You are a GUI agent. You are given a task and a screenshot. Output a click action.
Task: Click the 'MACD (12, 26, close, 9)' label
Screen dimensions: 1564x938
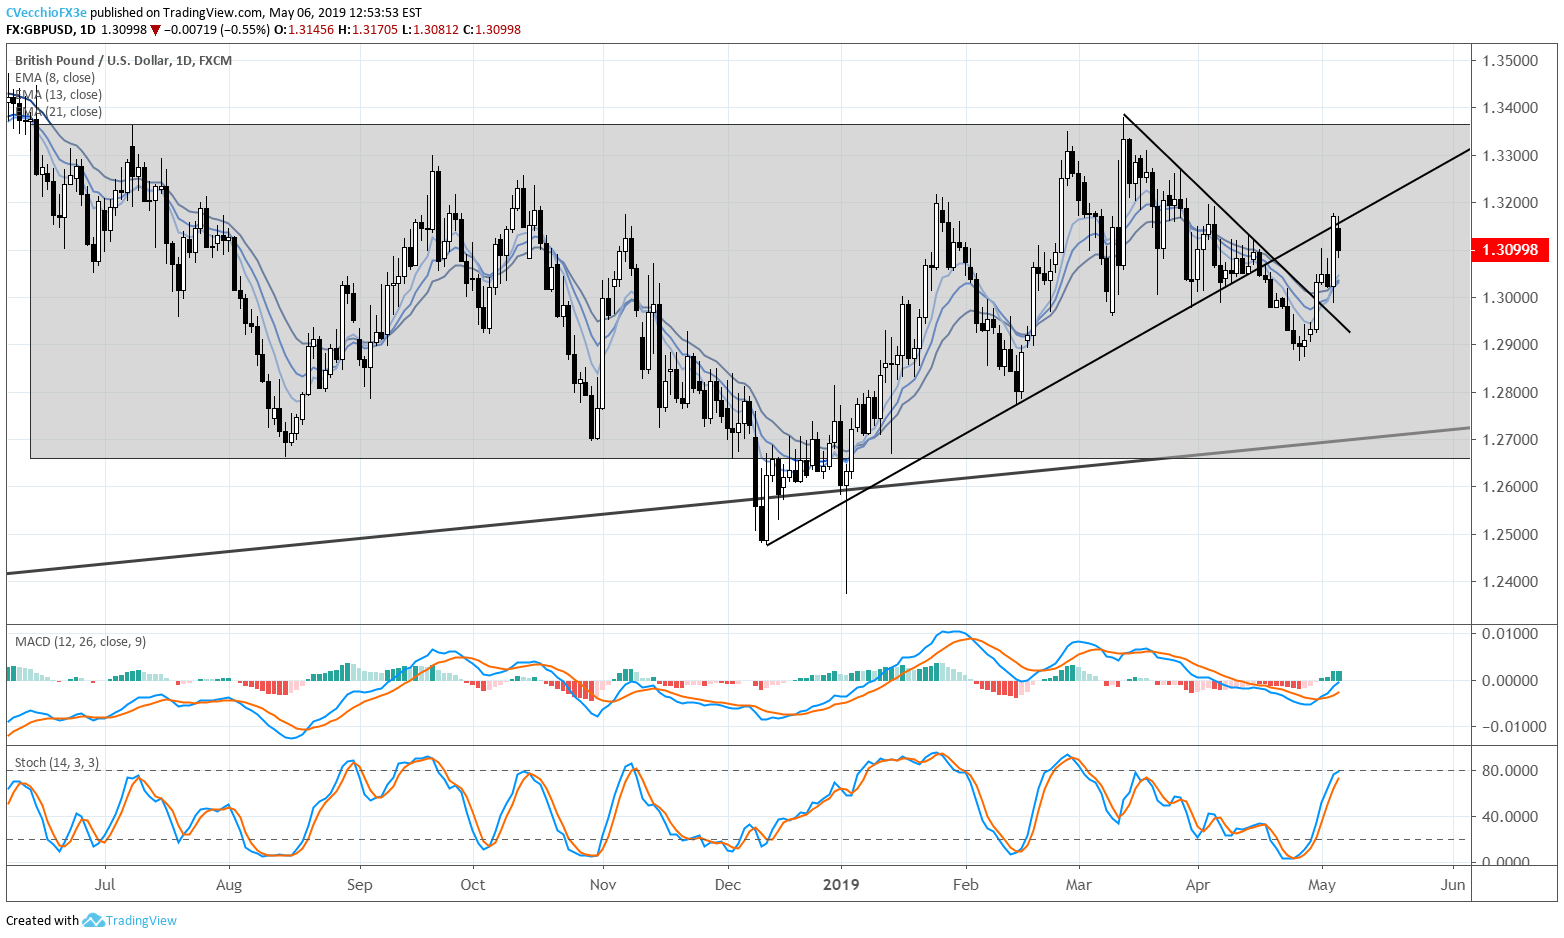pos(80,642)
